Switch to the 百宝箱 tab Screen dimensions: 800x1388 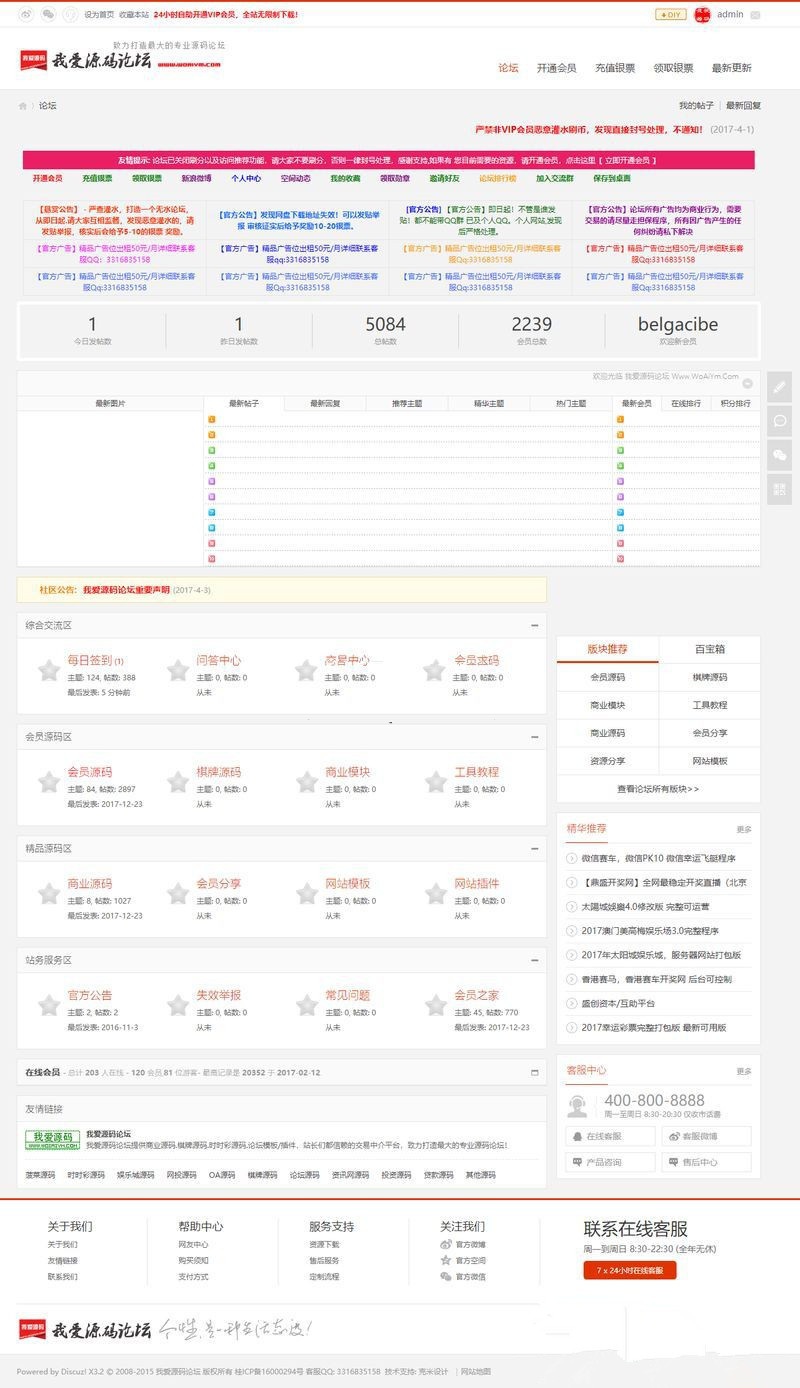pos(709,649)
